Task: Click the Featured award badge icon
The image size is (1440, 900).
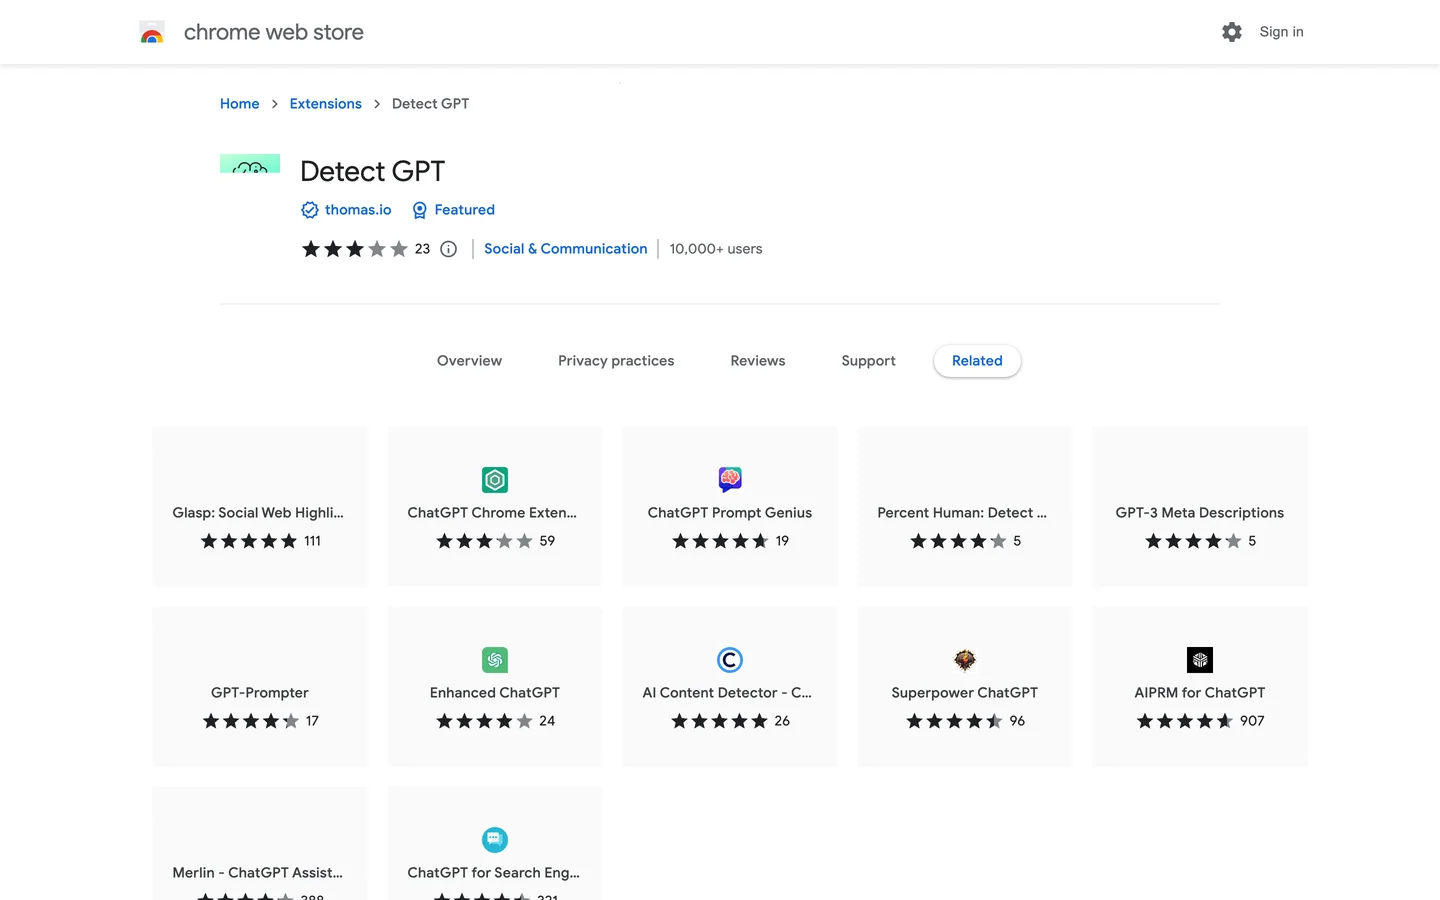Action: [x=420, y=210]
